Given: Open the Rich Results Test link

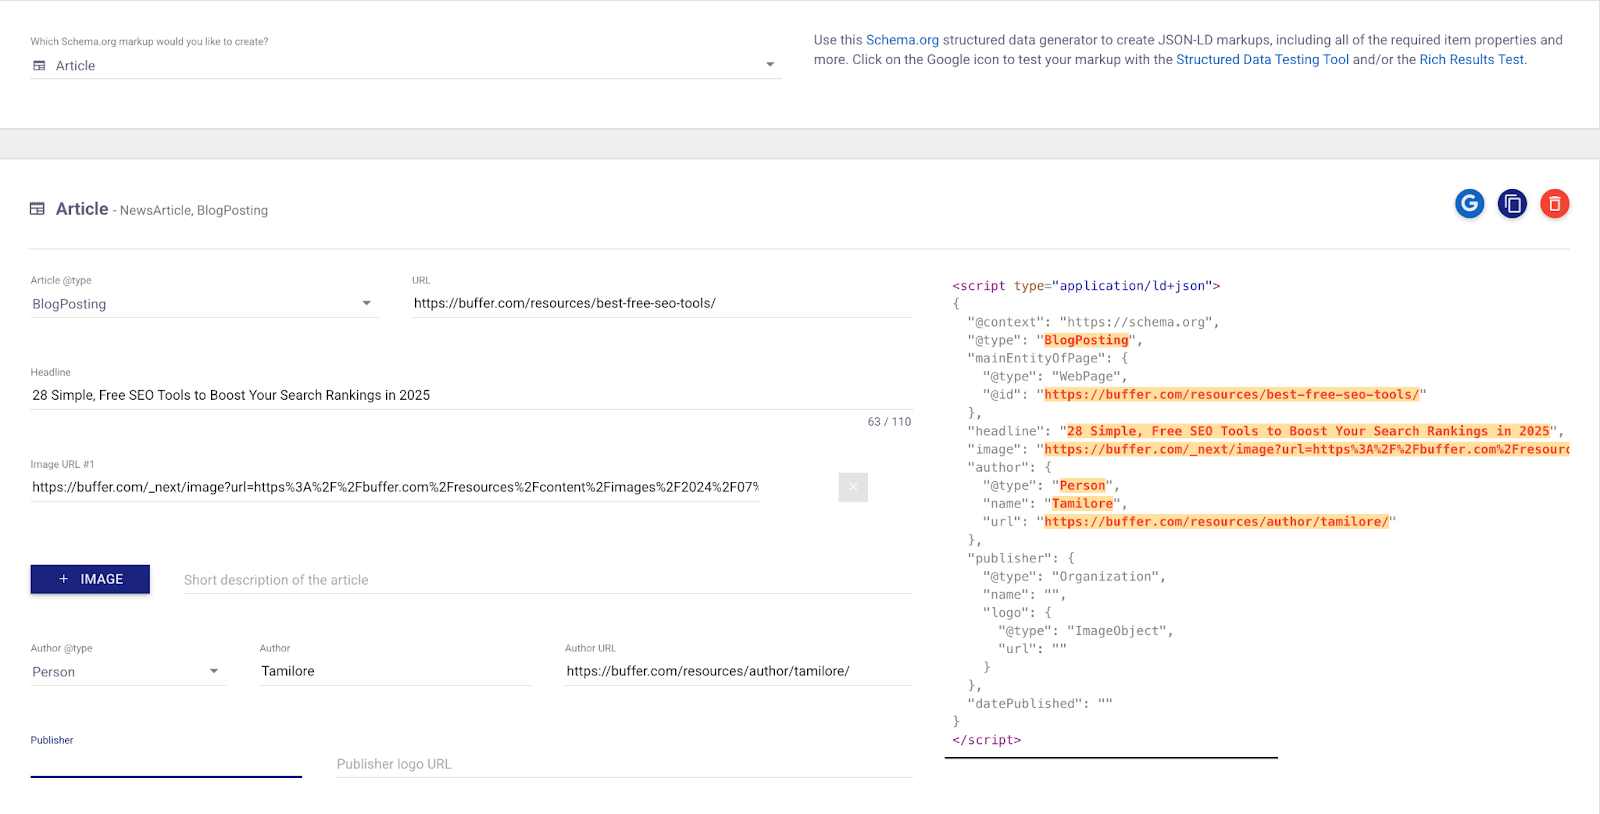Looking at the screenshot, I should (x=1471, y=60).
